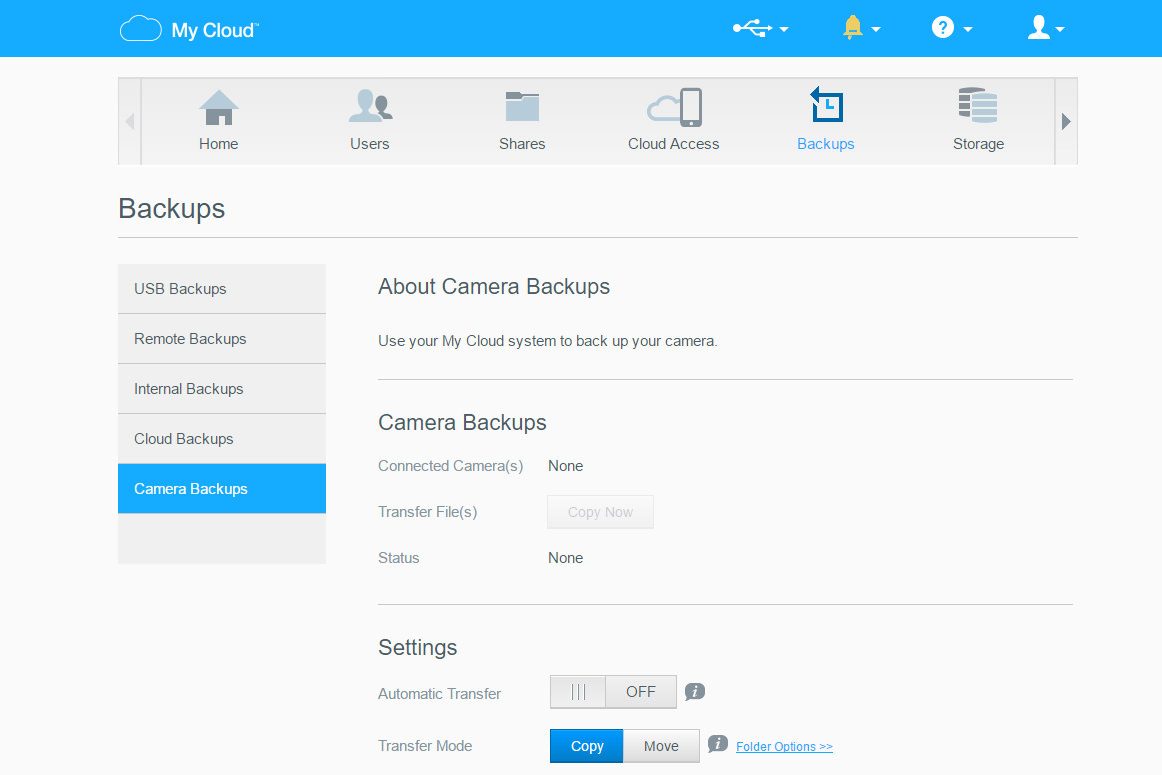Click the Copy Now button
The image size is (1162, 775).
(x=600, y=512)
